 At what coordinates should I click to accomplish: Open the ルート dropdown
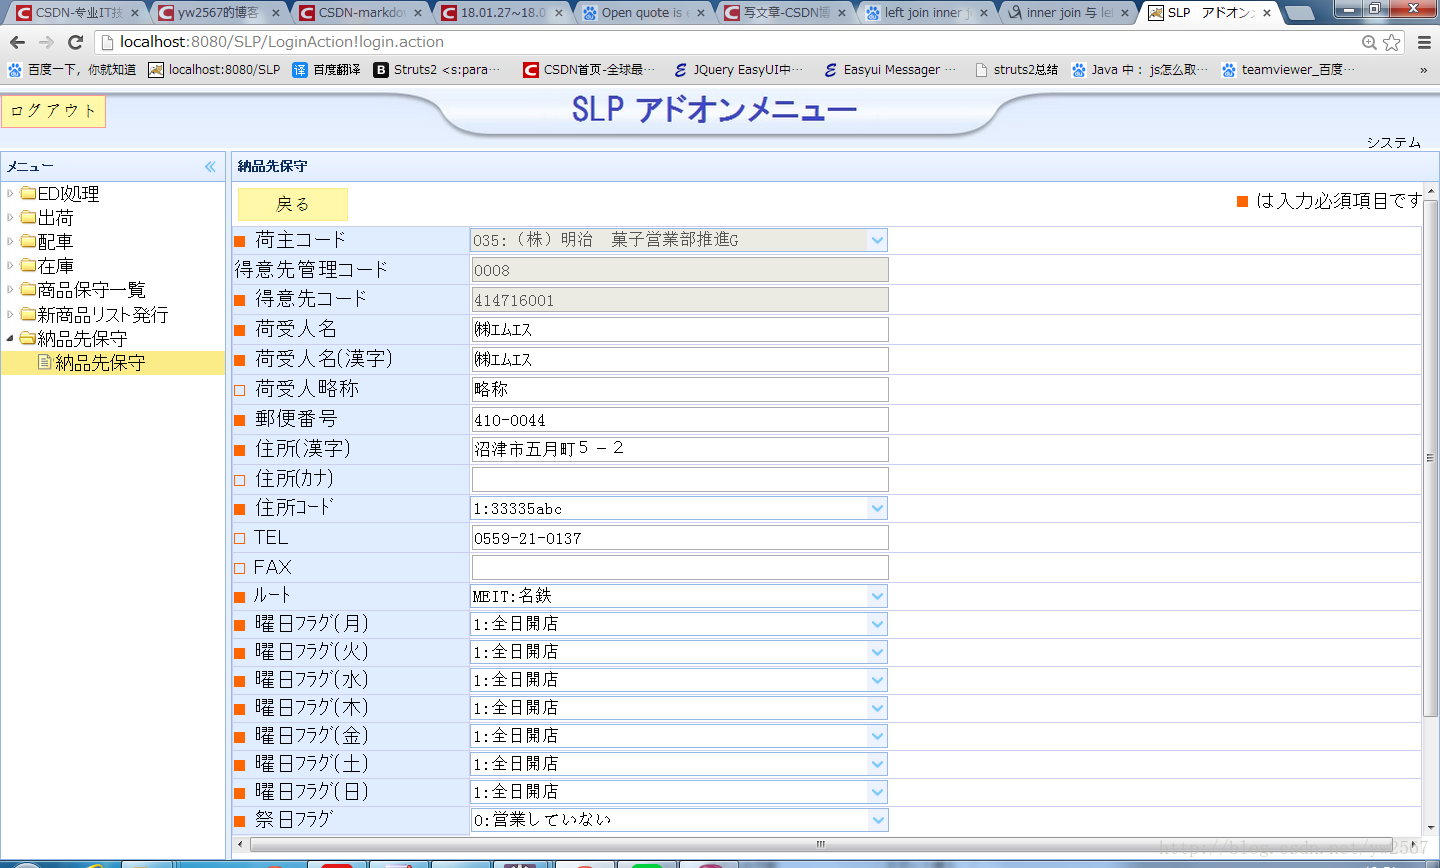tap(877, 596)
